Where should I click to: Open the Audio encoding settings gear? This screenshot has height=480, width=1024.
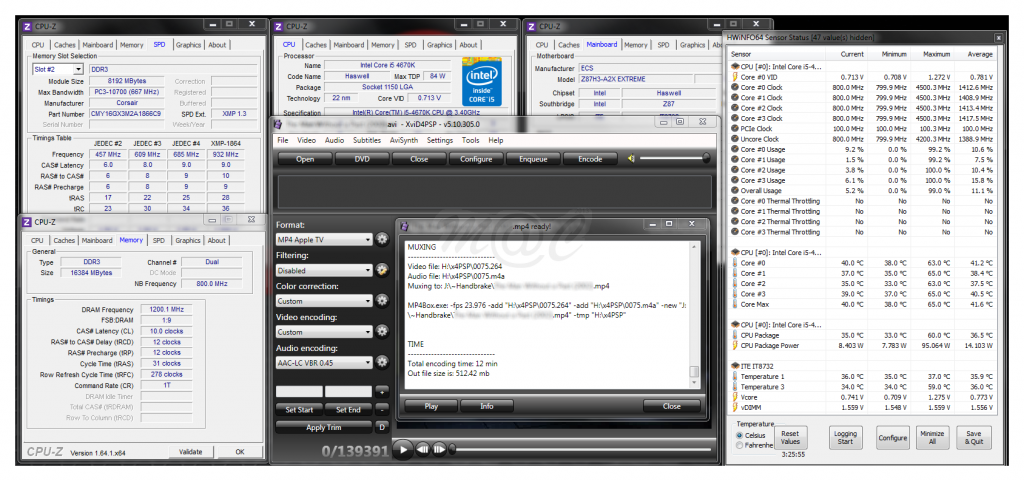(x=381, y=364)
